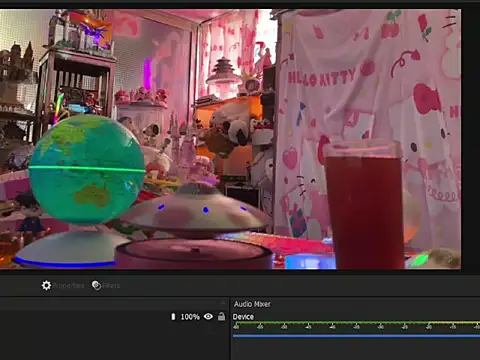480x360 pixels.
Task: Click the UFO levitating toy in preview
Action: point(197,210)
